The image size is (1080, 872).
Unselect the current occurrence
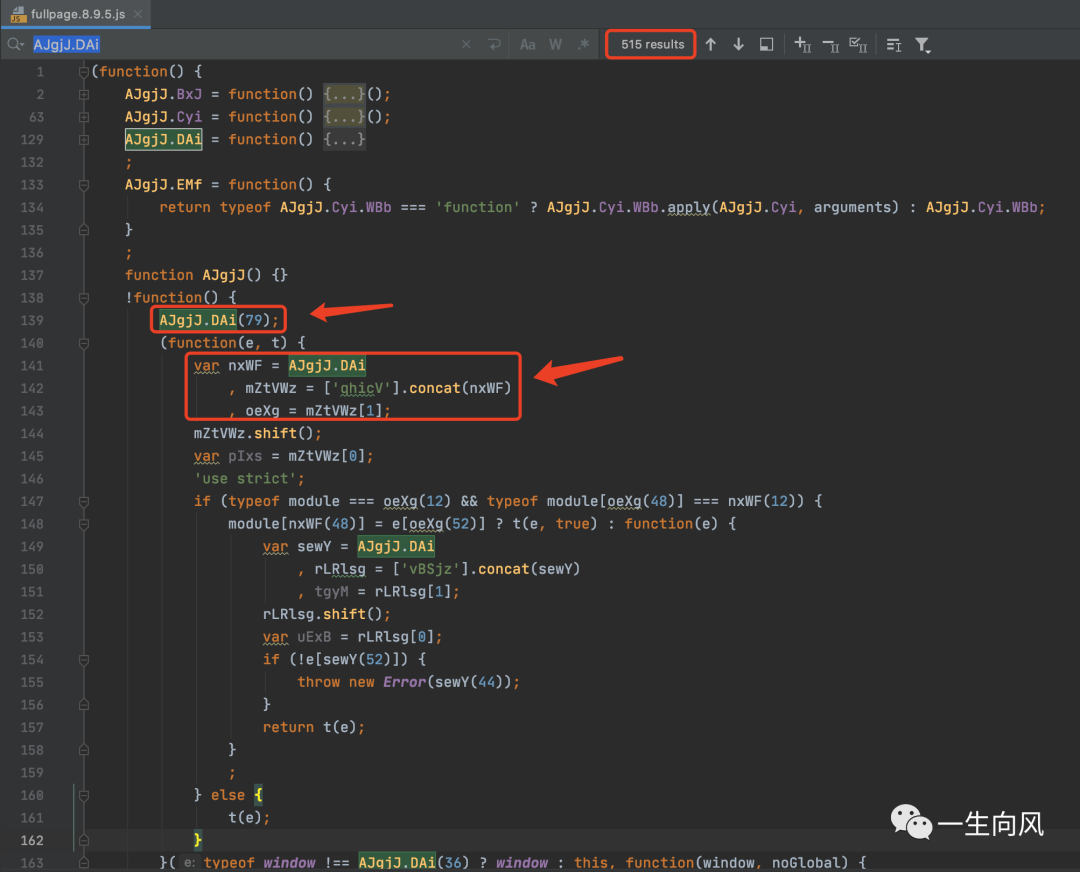coord(831,45)
